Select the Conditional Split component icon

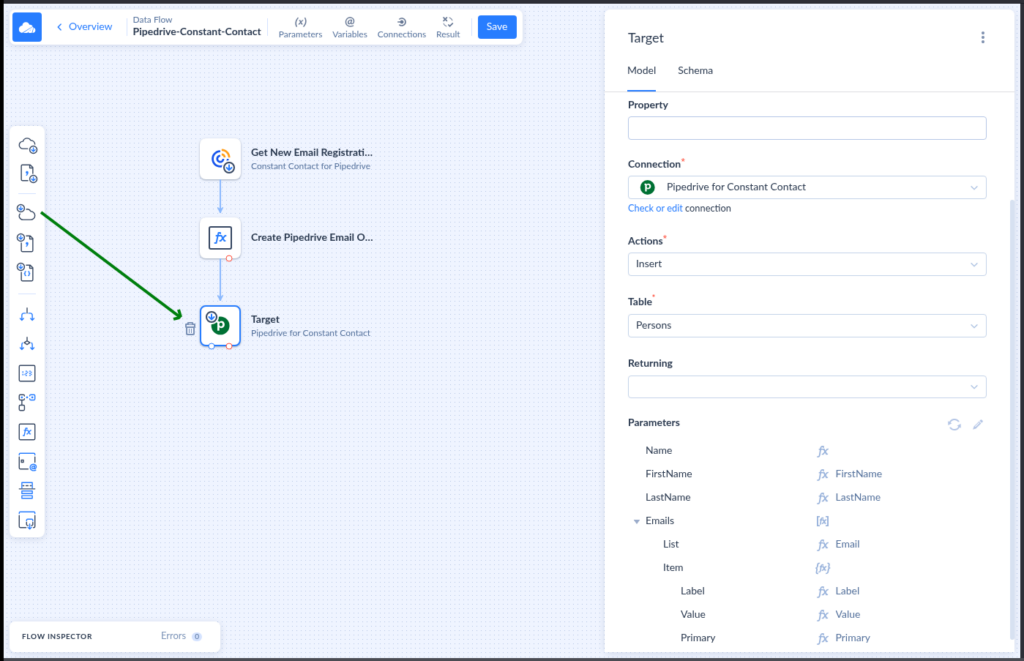click(27, 344)
